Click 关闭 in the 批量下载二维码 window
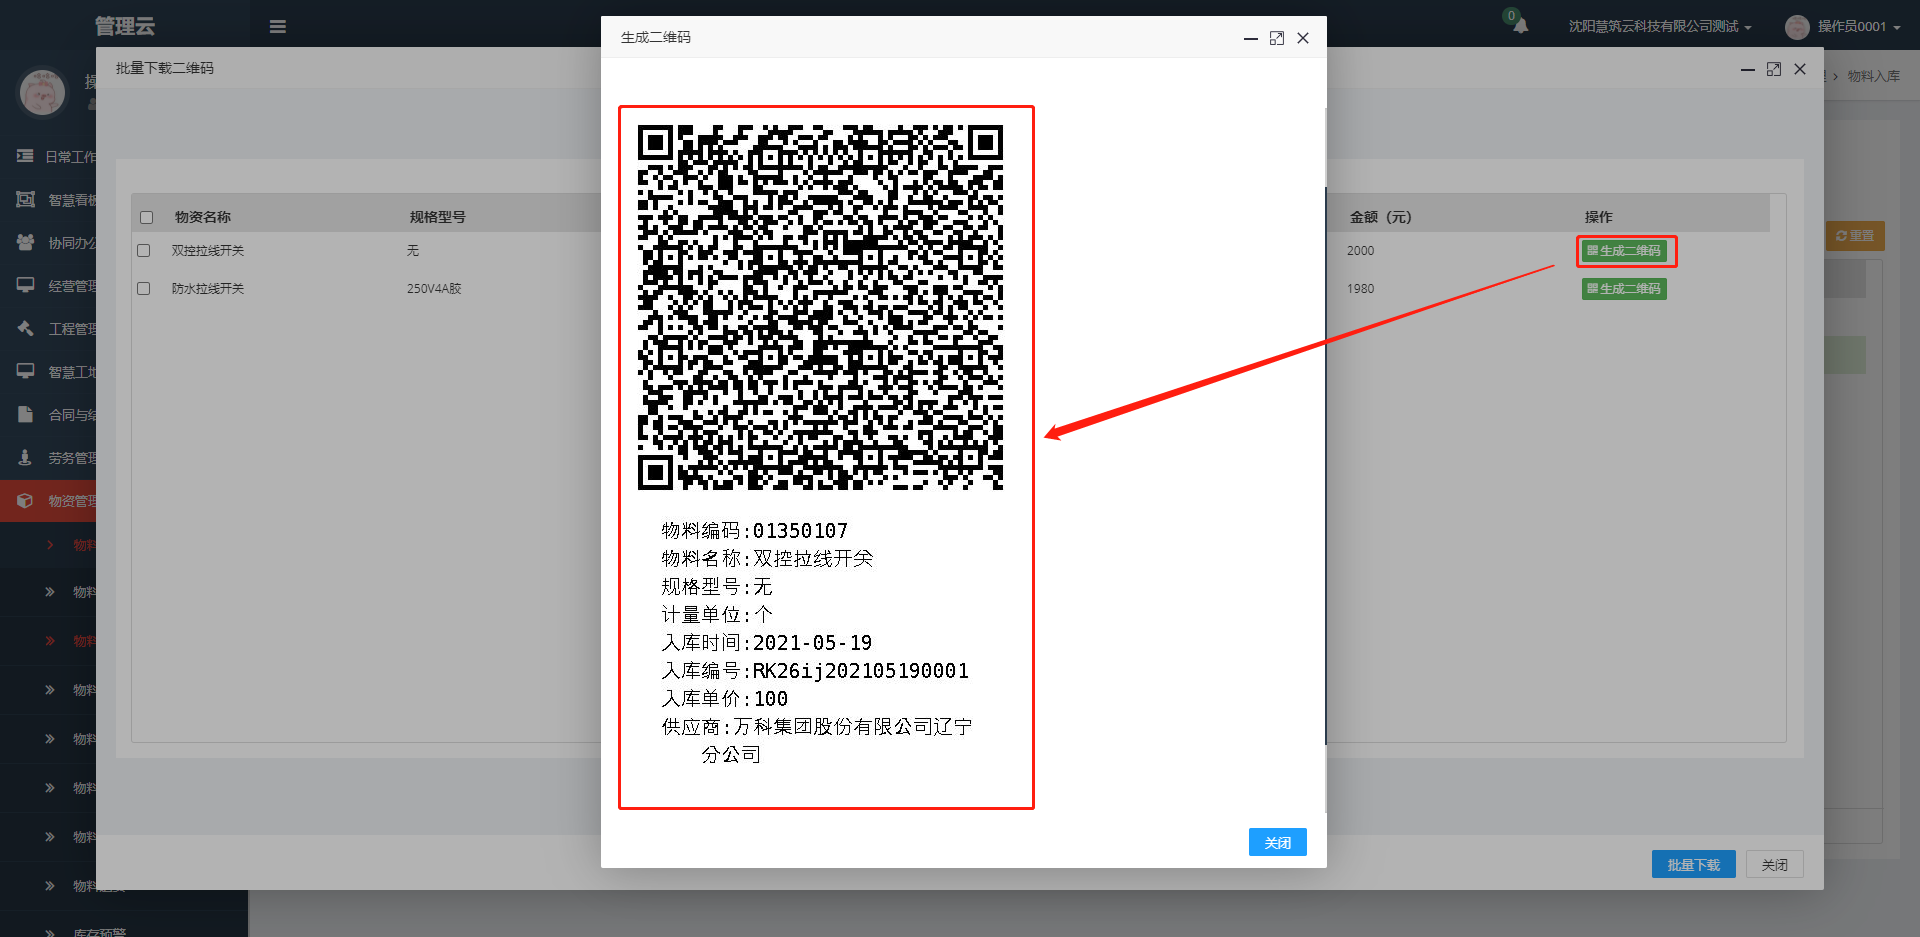Image resolution: width=1920 pixels, height=937 pixels. (x=1774, y=864)
